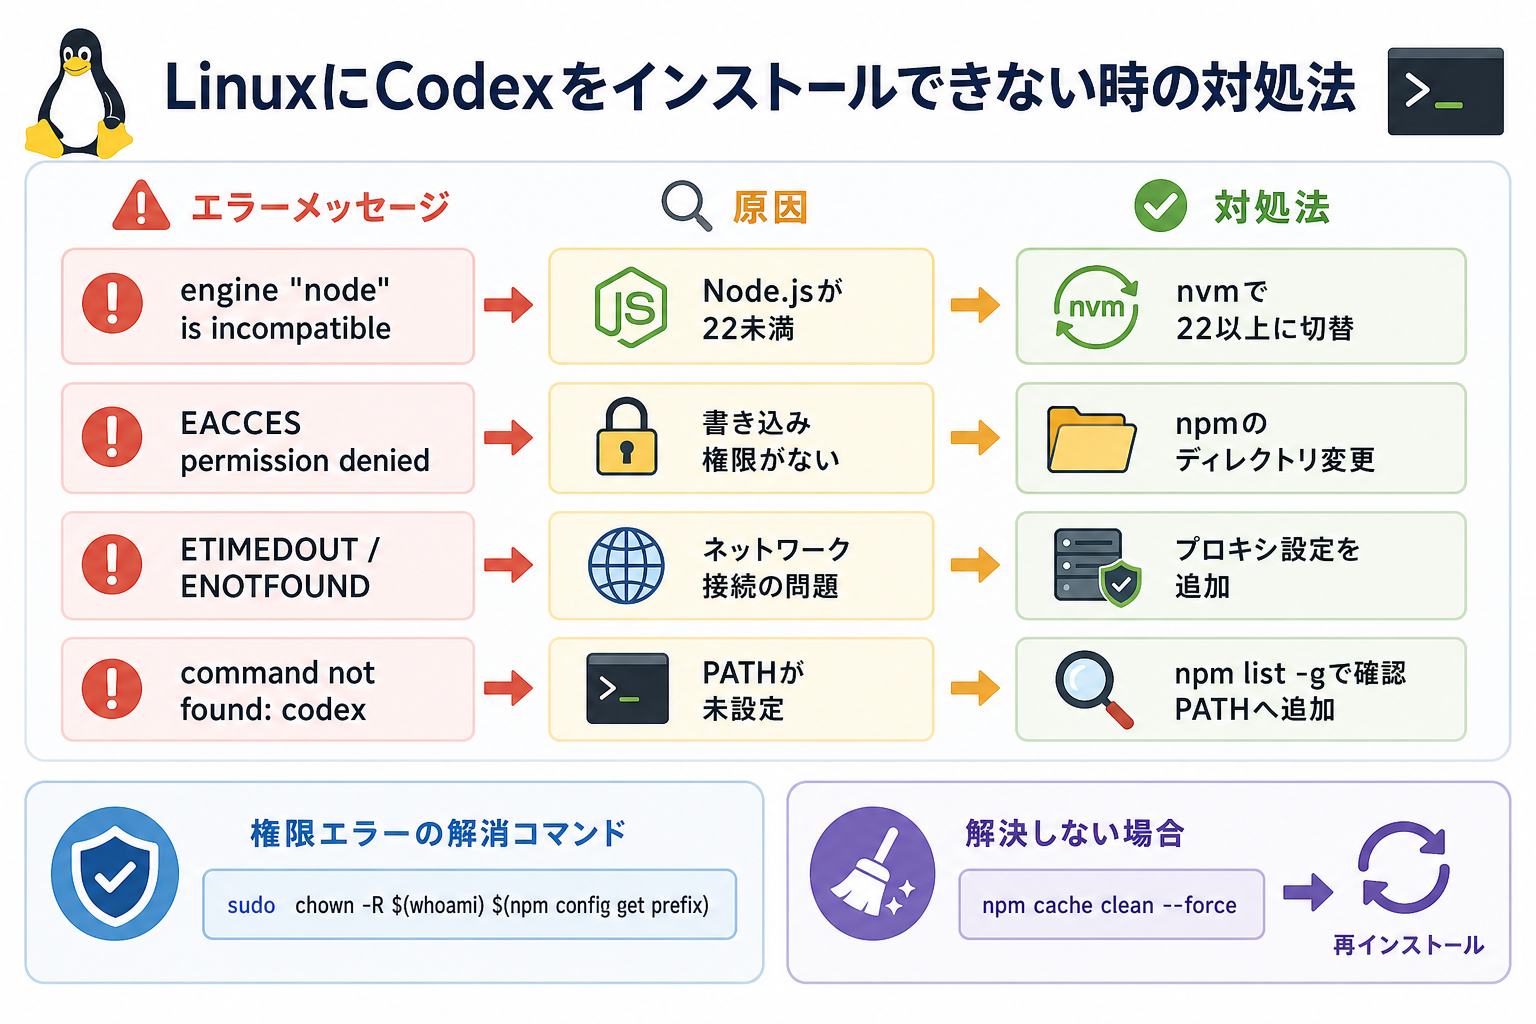1536x1024 pixels.
Task: Select the ETIMEDOUT / ENOTFOUND error text
Action: click(x=279, y=567)
